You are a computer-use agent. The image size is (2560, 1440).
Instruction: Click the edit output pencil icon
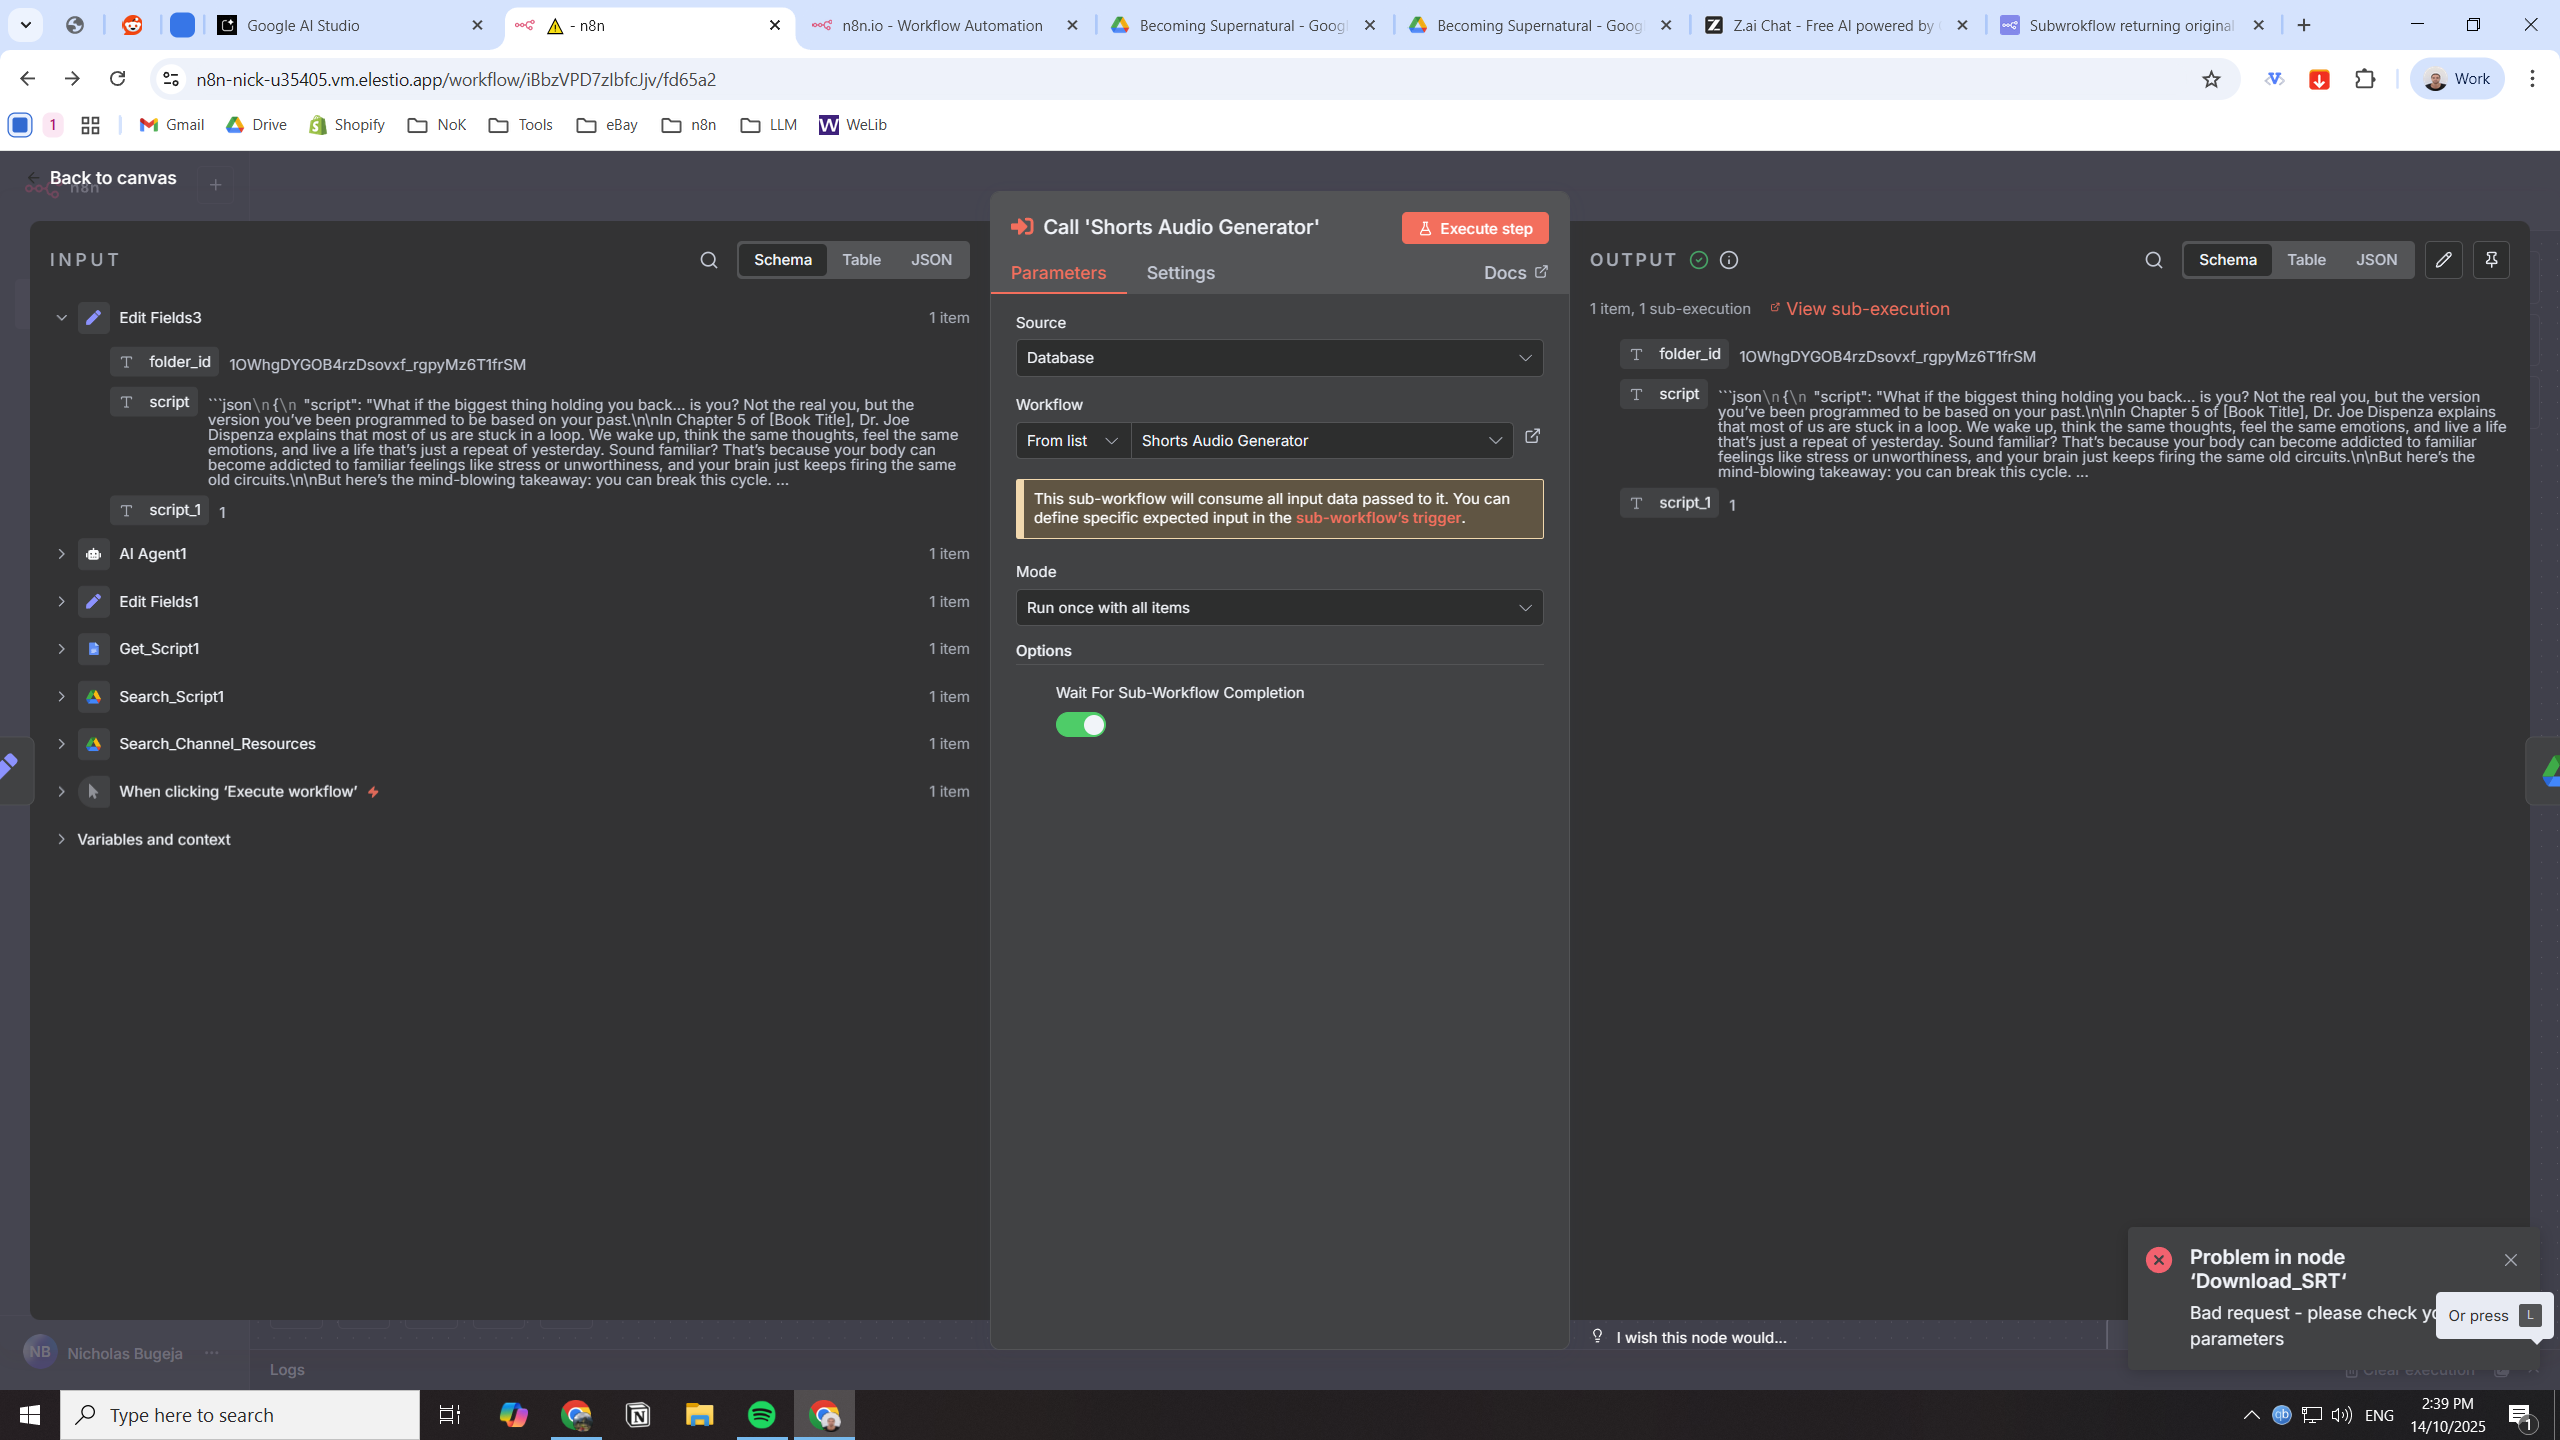coord(2443,260)
